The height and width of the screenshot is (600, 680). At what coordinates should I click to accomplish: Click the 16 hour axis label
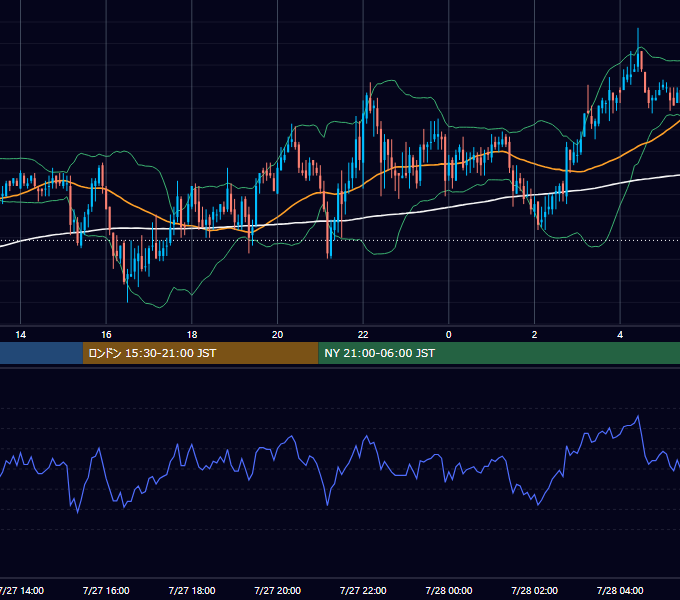(106, 335)
